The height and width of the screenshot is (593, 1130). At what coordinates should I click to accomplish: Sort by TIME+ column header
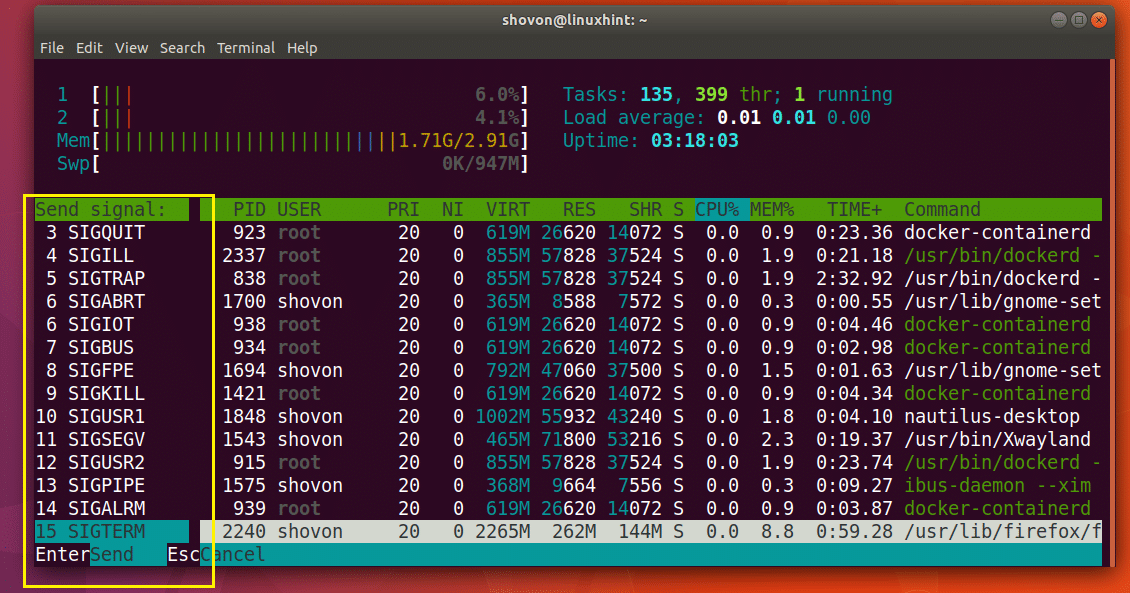click(x=854, y=210)
